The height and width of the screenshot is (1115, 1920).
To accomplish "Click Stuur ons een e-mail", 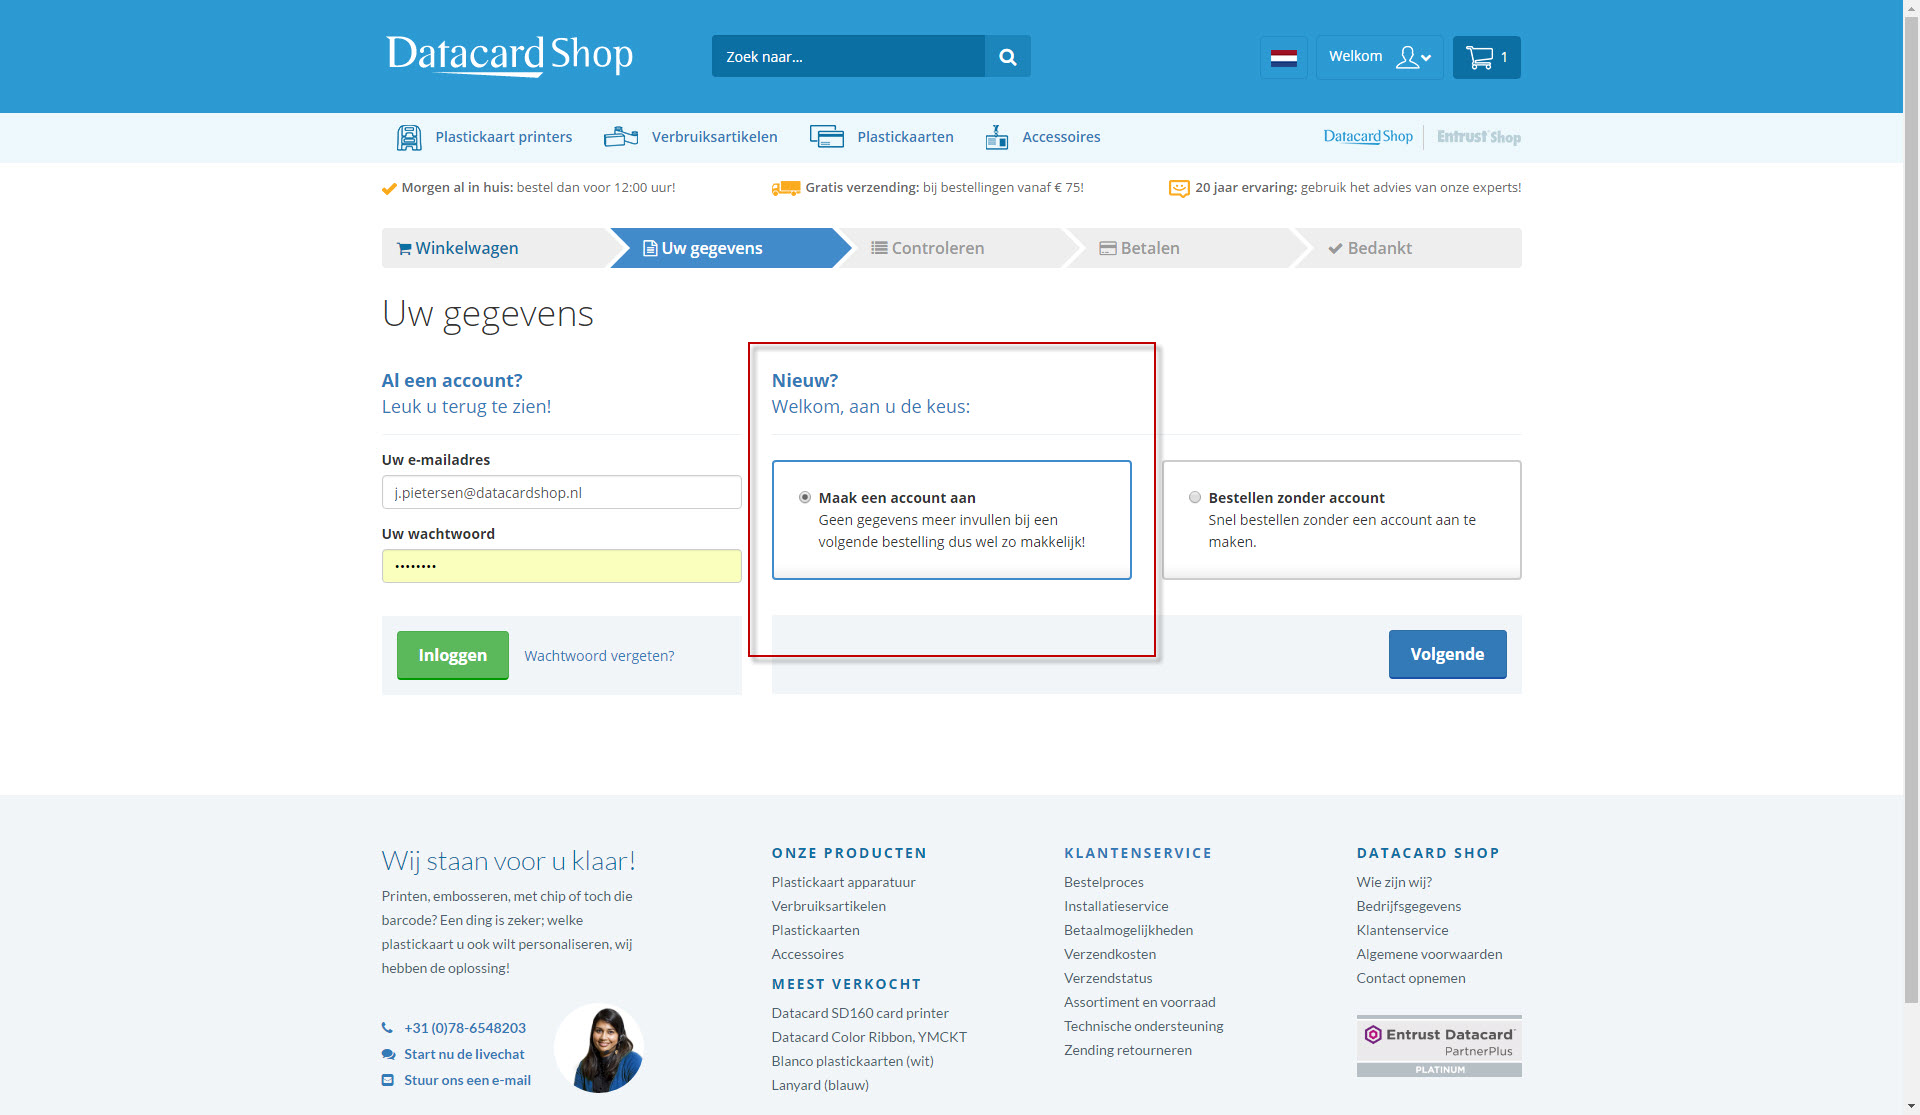I will pyautogui.click(x=467, y=1080).
